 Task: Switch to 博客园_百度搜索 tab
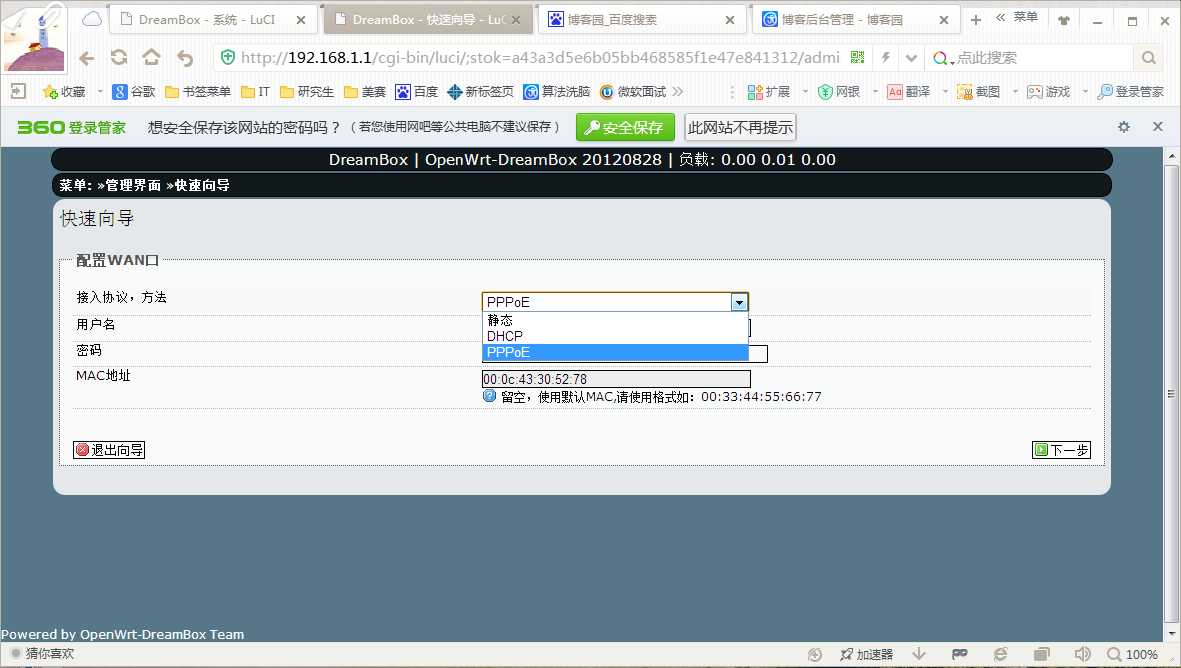click(x=640, y=20)
